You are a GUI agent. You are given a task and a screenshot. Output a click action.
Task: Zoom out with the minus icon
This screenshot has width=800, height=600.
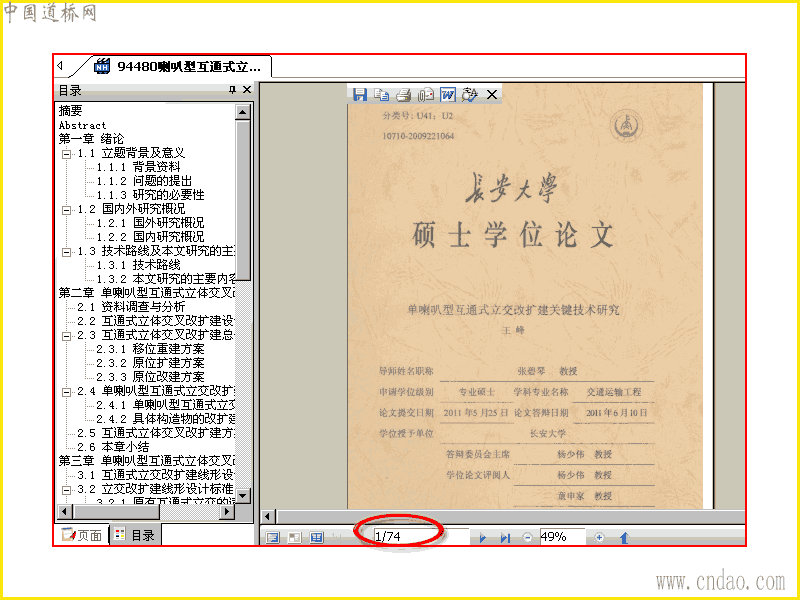coord(527,537)
